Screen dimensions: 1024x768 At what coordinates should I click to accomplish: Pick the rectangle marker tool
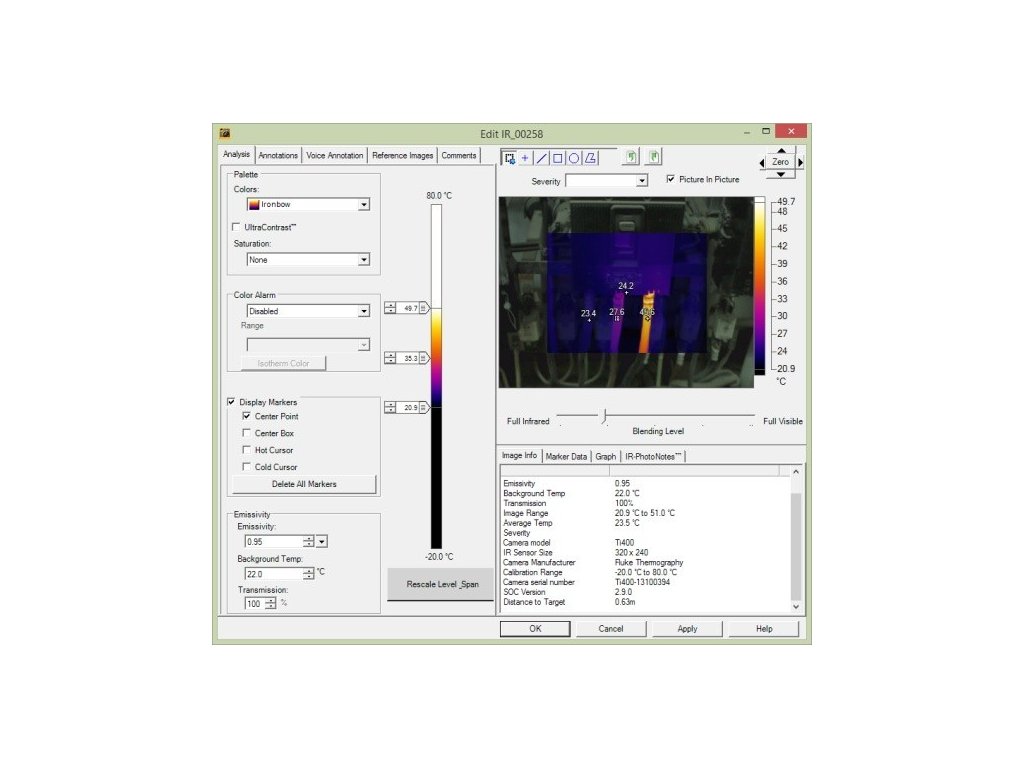click(558, 158)
